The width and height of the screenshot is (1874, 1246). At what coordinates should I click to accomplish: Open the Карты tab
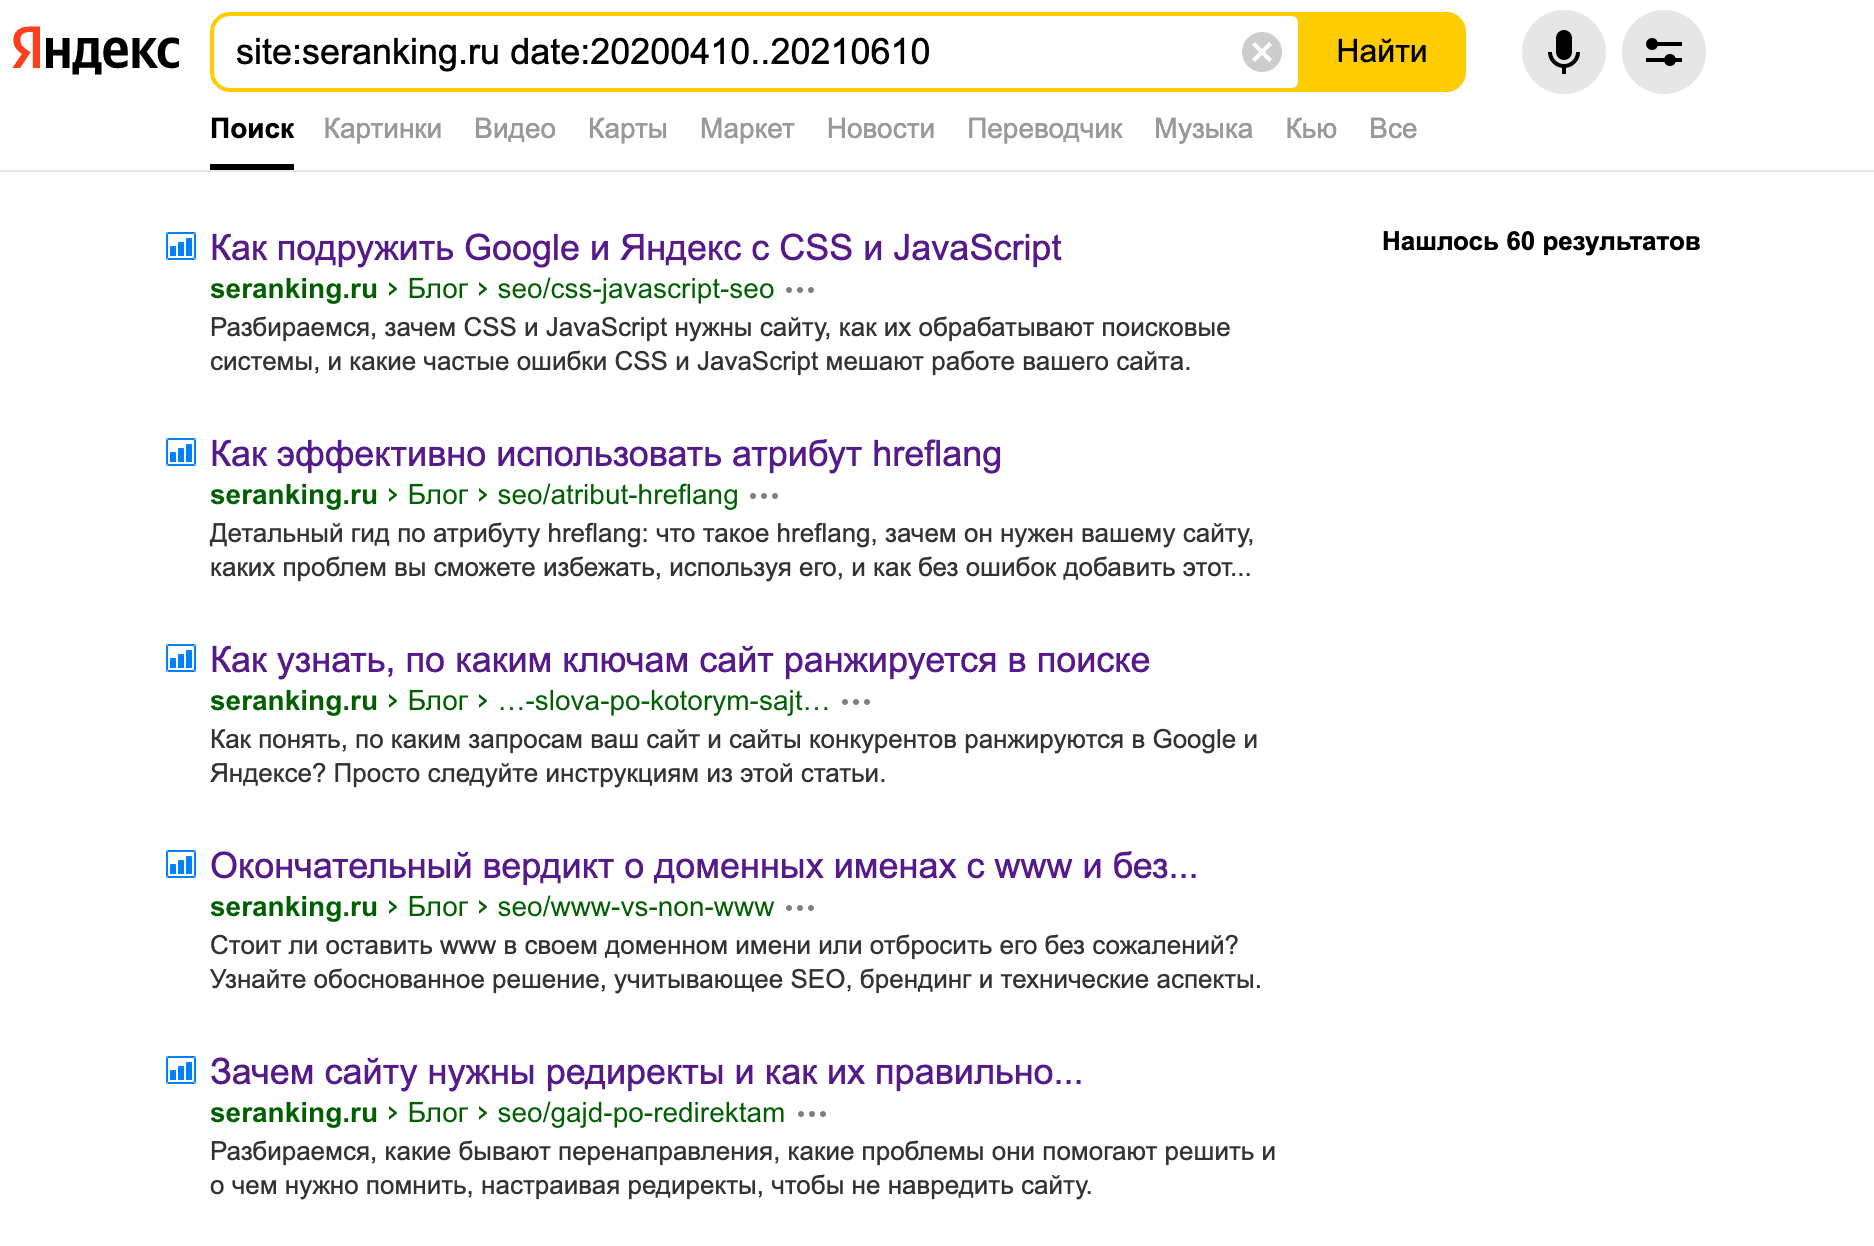pos(628,129)
